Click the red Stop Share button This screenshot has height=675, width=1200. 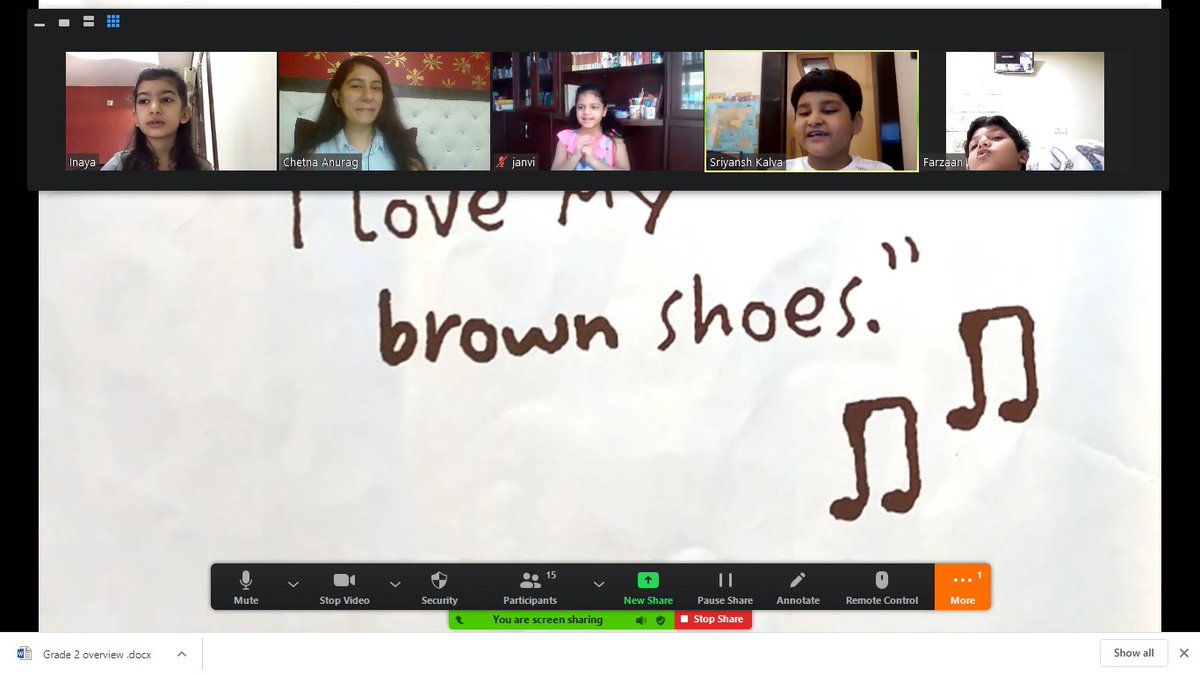(711, 620)
